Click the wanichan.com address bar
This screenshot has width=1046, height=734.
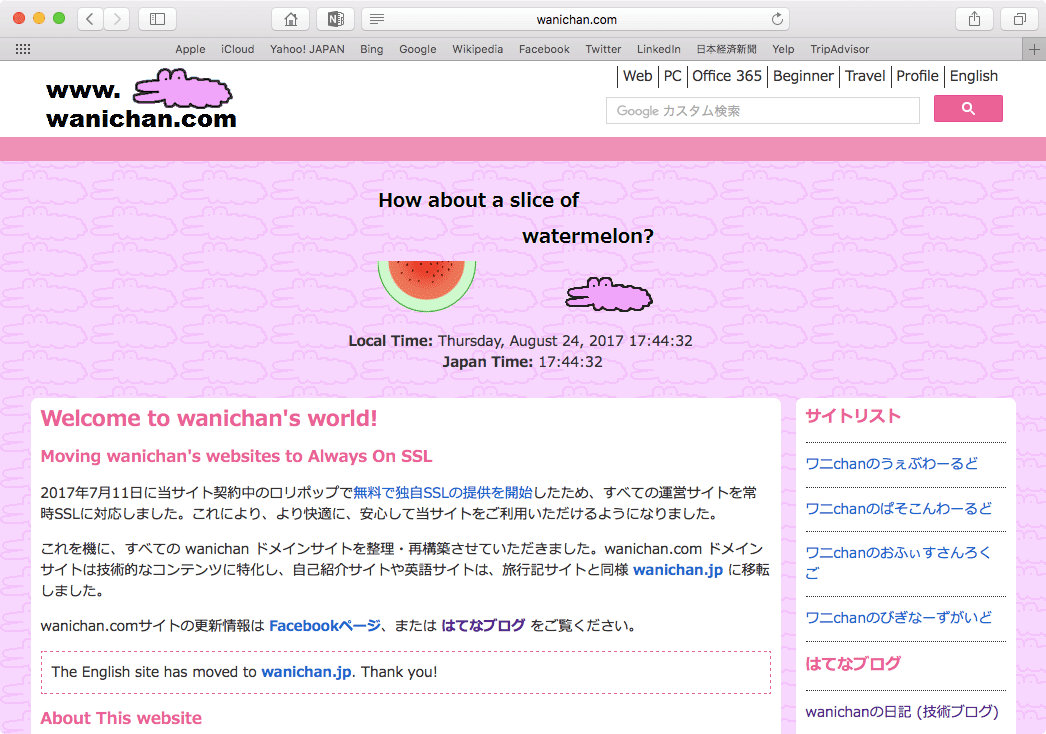click(576, 19)
